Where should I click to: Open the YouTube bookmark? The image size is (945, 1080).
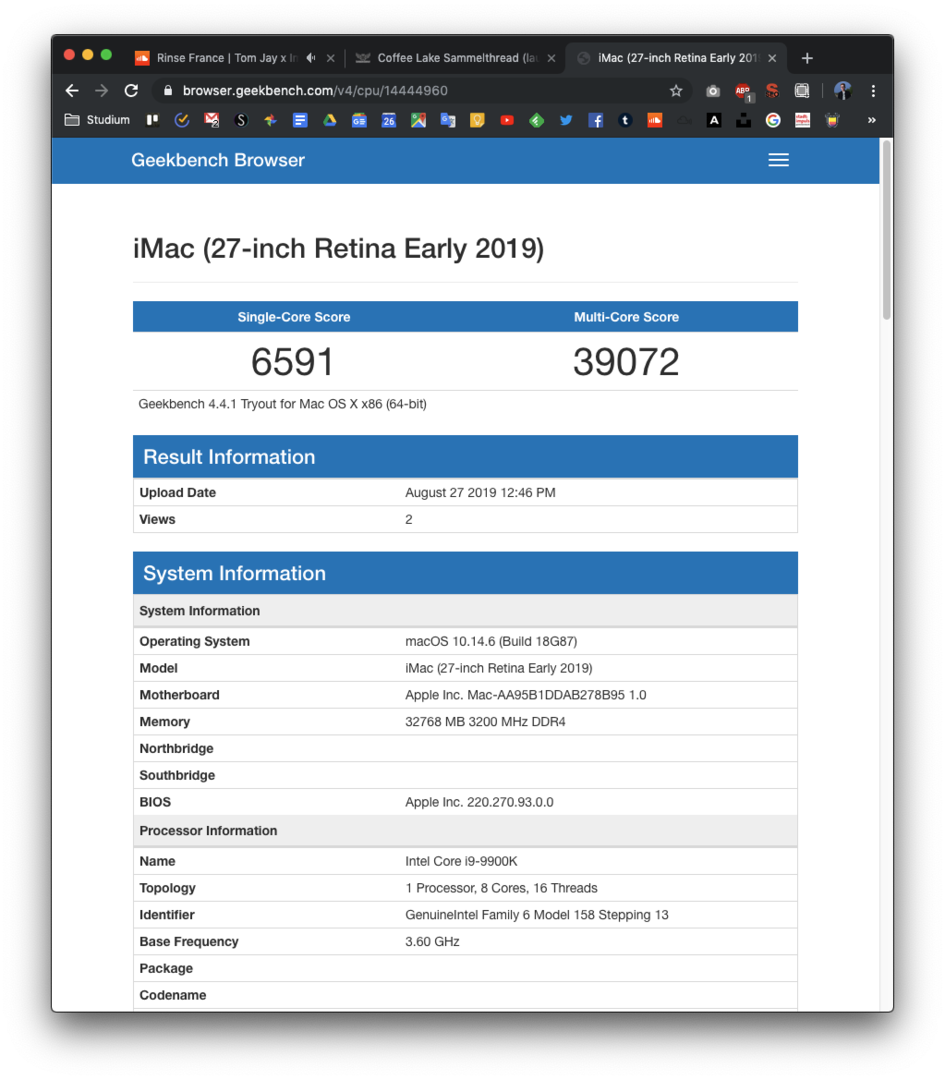coord(507,121)
